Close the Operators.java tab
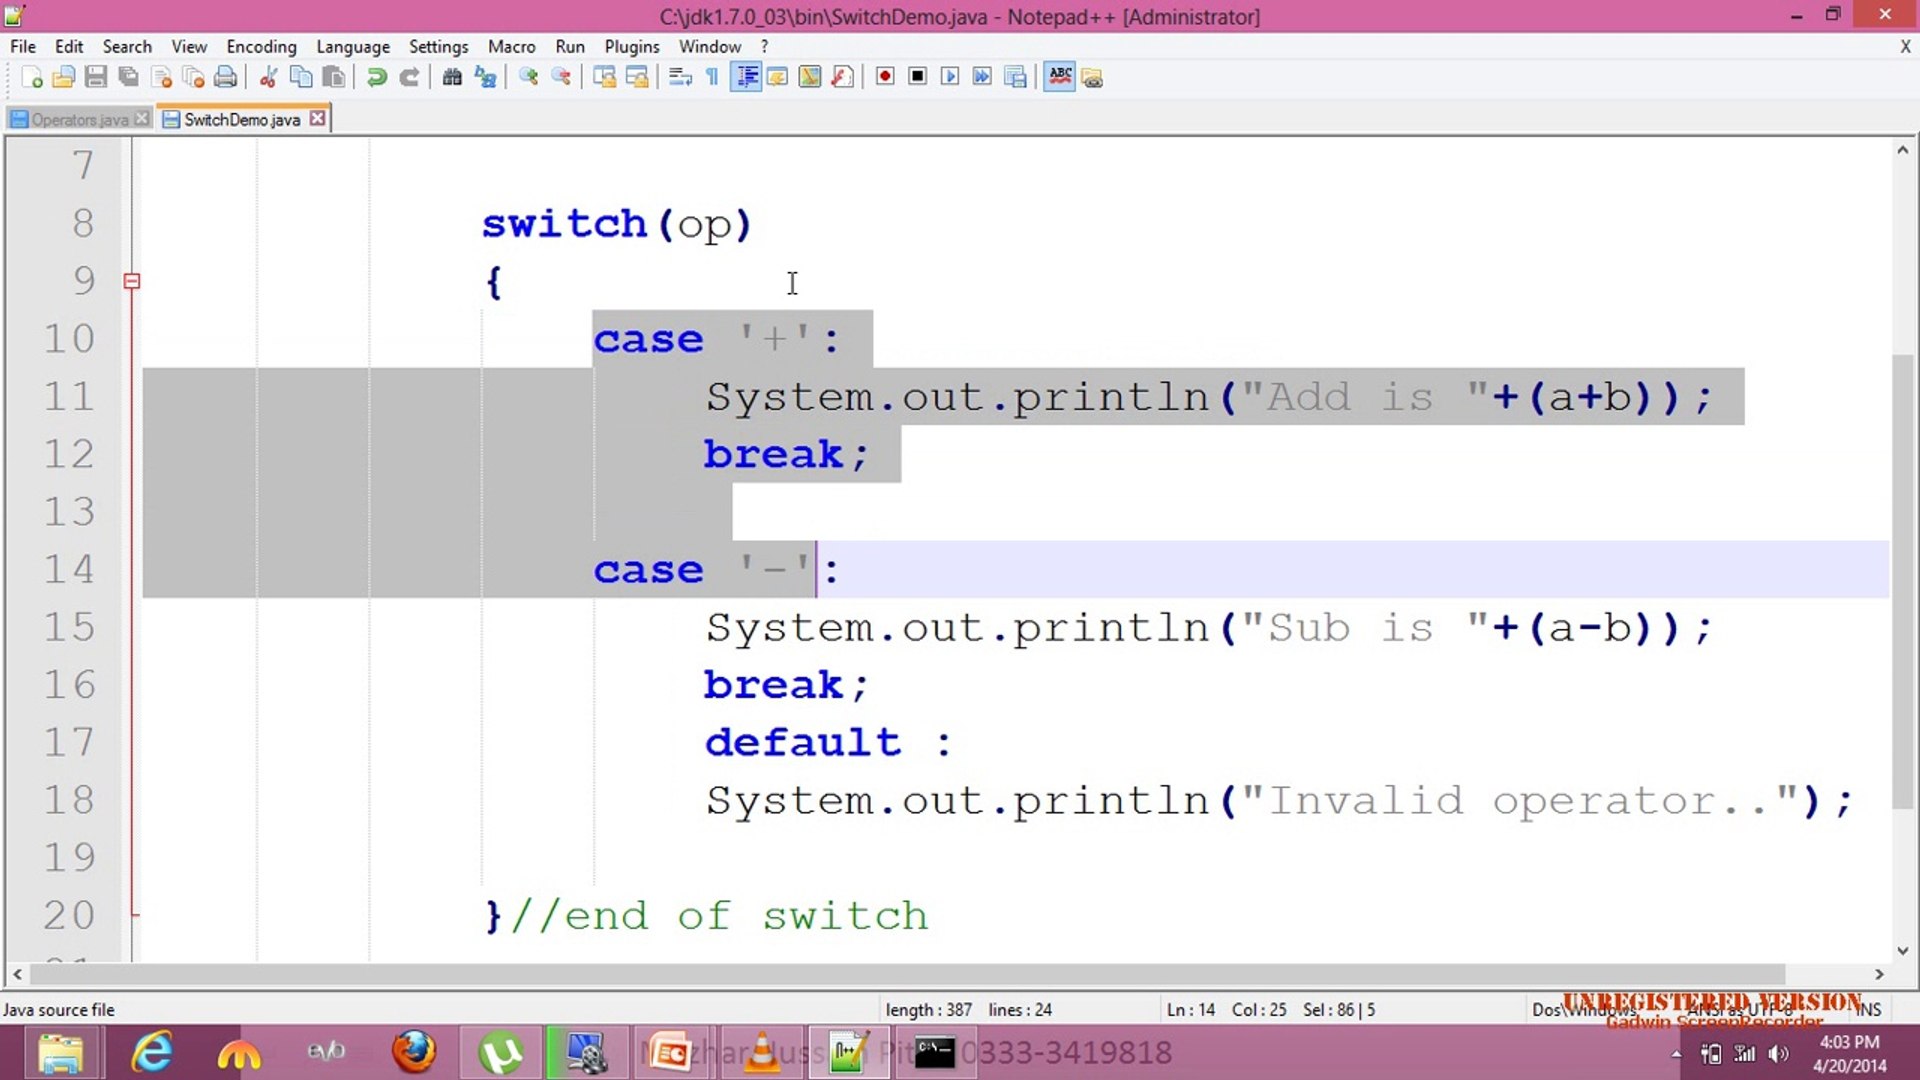Viewport: 1920px width, 1080px height. click(x=142, y=117)
